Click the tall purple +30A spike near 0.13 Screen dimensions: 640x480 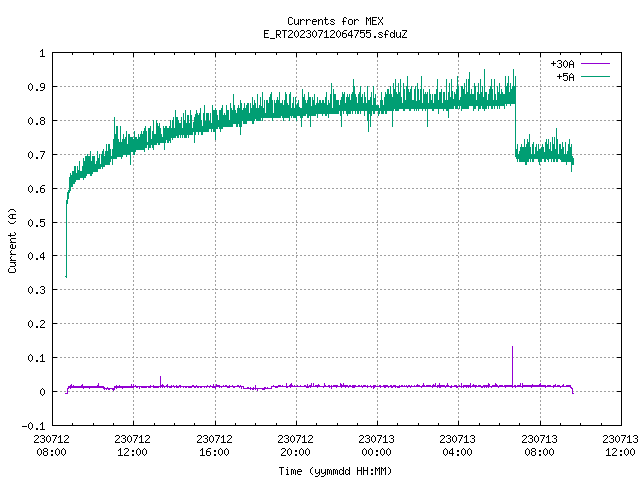point(512,366)
